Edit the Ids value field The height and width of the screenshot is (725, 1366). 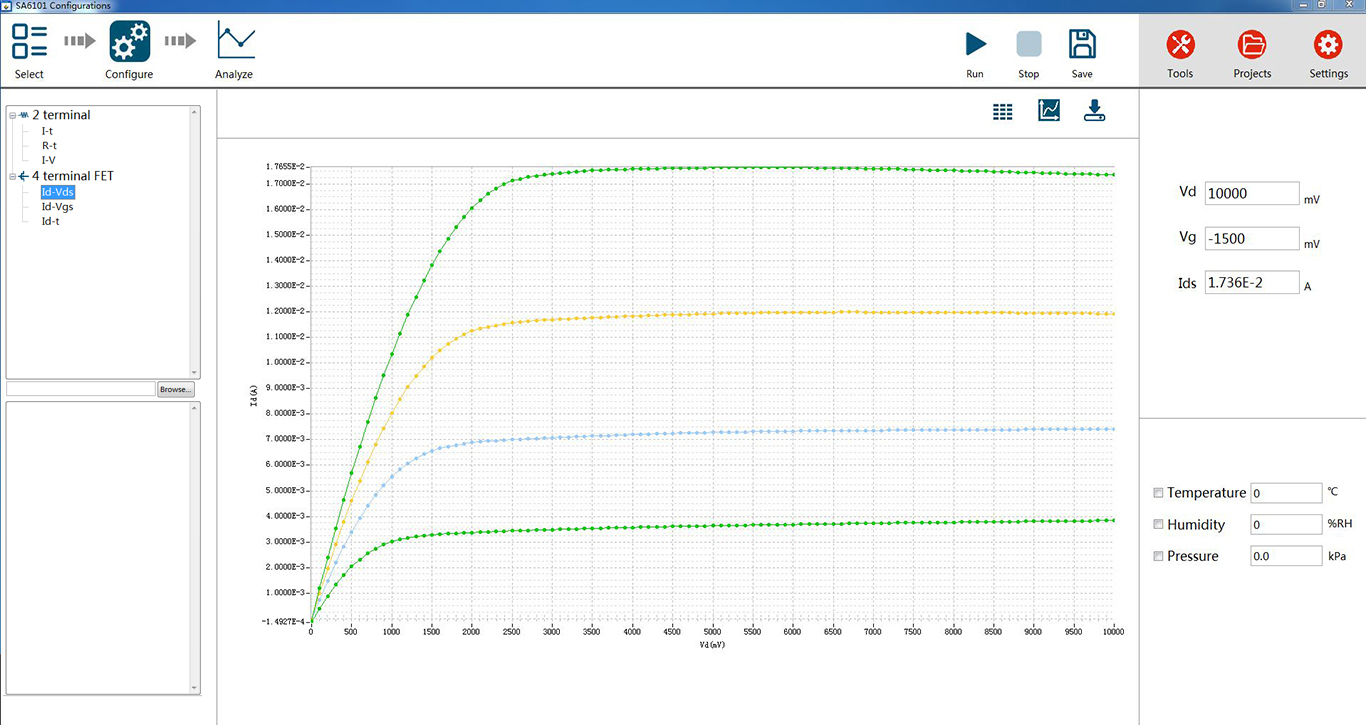click(x=1252, y=283)
